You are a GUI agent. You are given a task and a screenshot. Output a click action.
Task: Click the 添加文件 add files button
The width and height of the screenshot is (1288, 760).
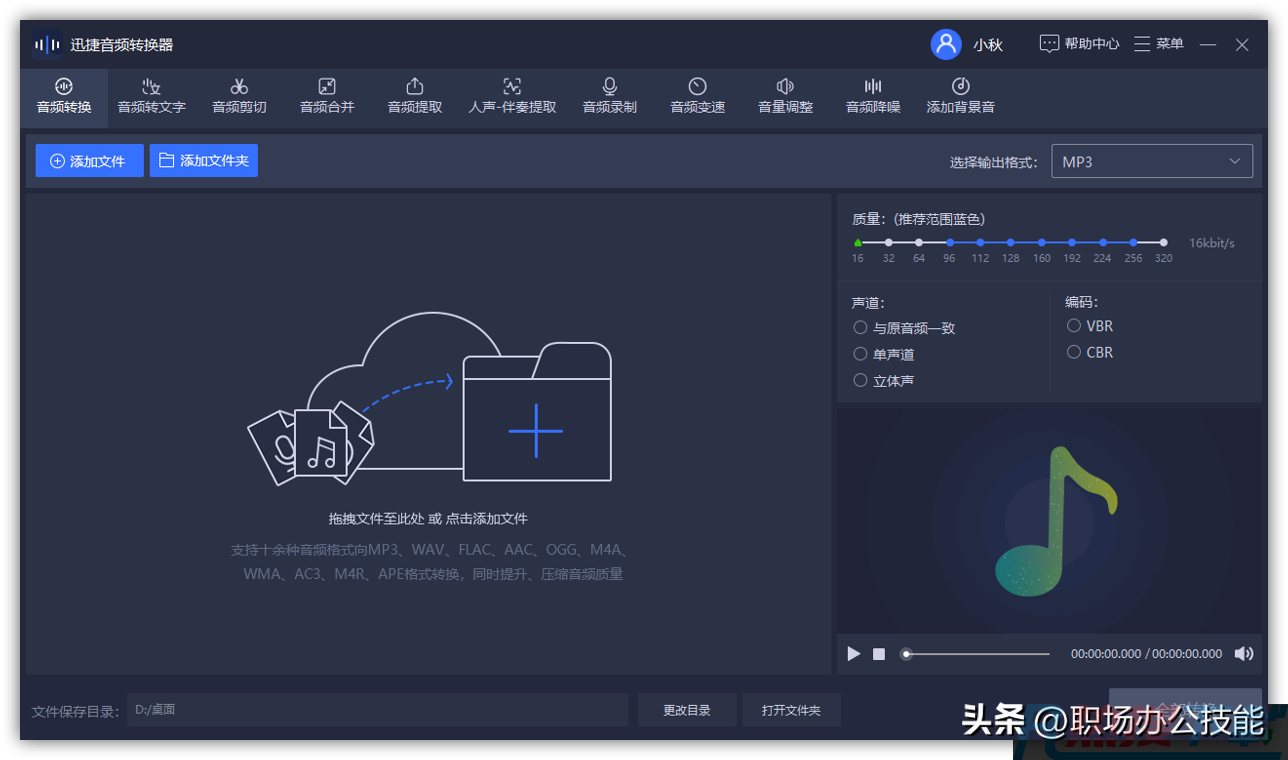point(89,160)
